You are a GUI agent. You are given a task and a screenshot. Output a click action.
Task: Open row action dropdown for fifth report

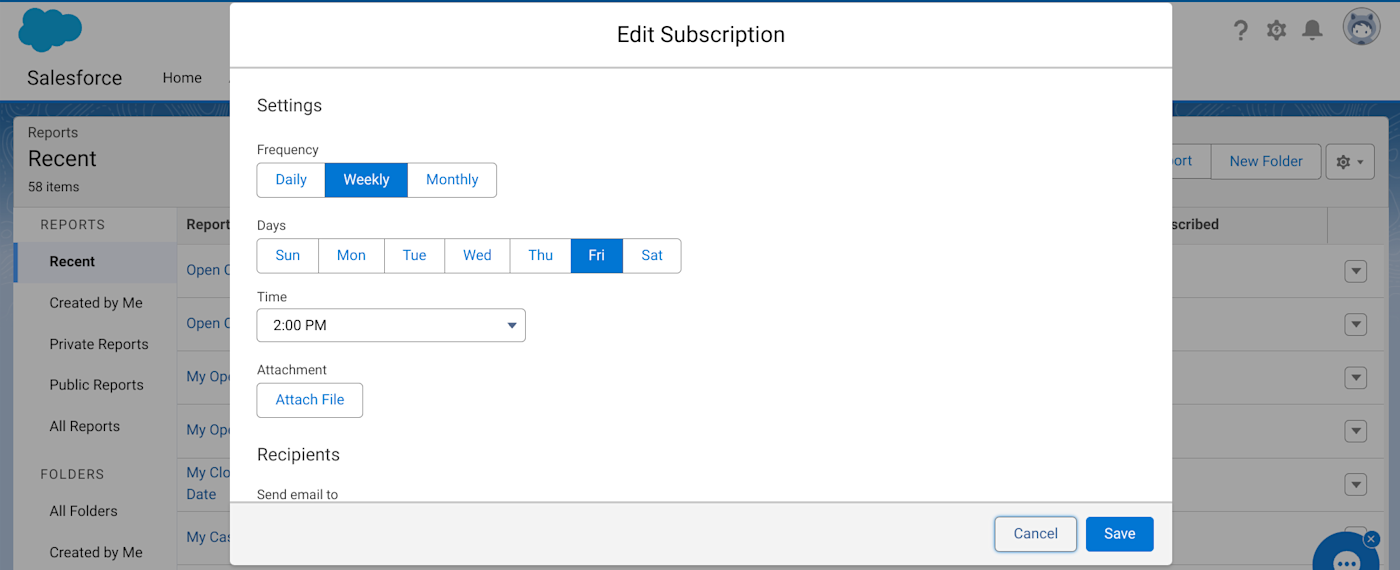1355,485
